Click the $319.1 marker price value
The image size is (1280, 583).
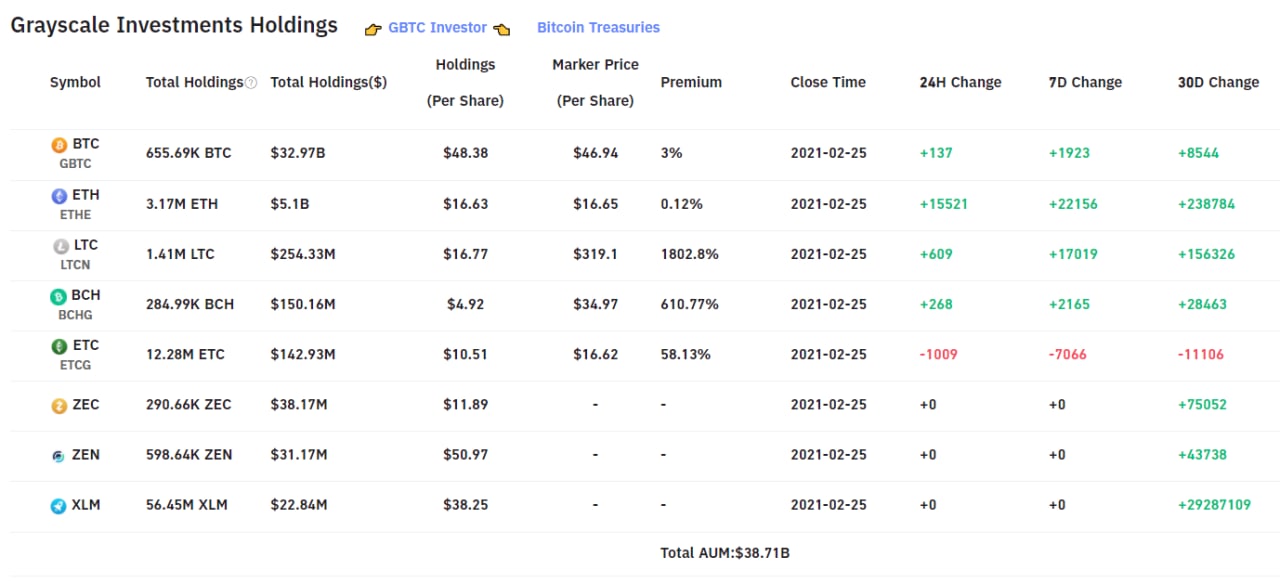click(x=596, y=254)
